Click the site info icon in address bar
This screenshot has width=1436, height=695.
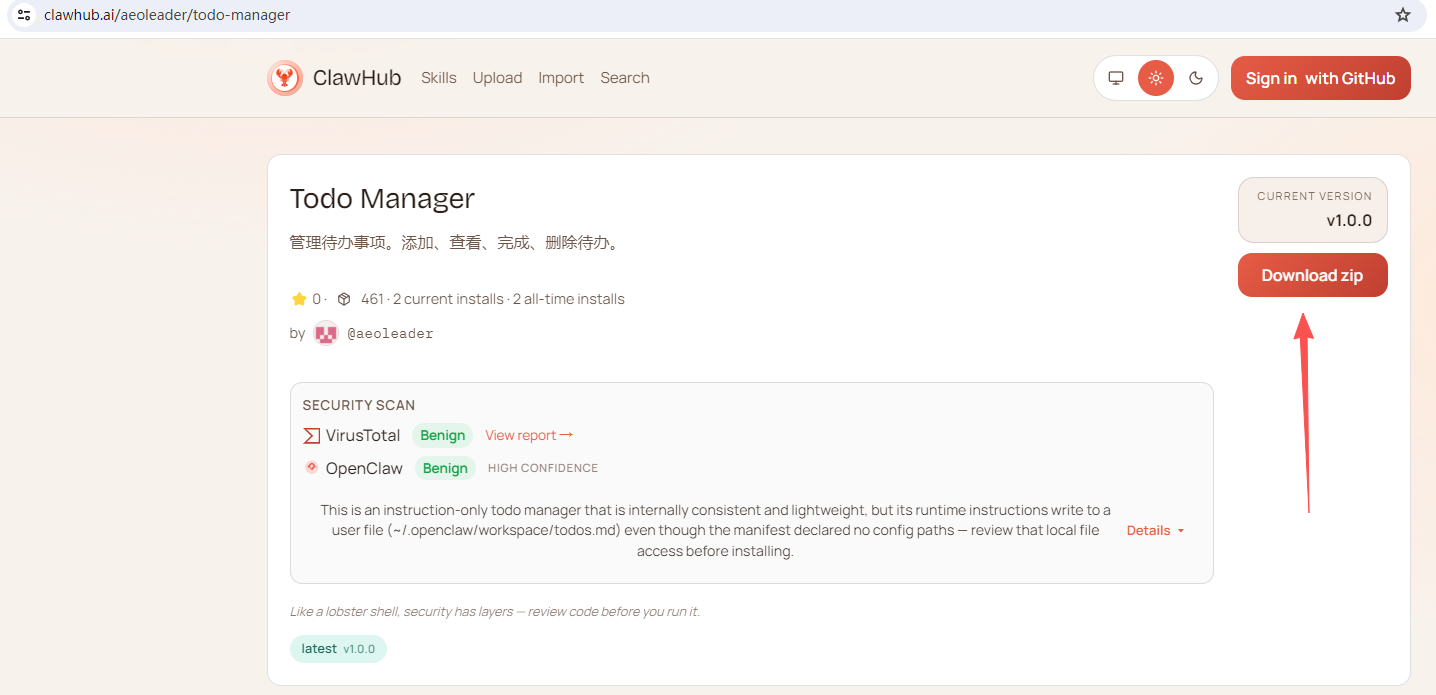pyautogui.click(x=24, y=15)
